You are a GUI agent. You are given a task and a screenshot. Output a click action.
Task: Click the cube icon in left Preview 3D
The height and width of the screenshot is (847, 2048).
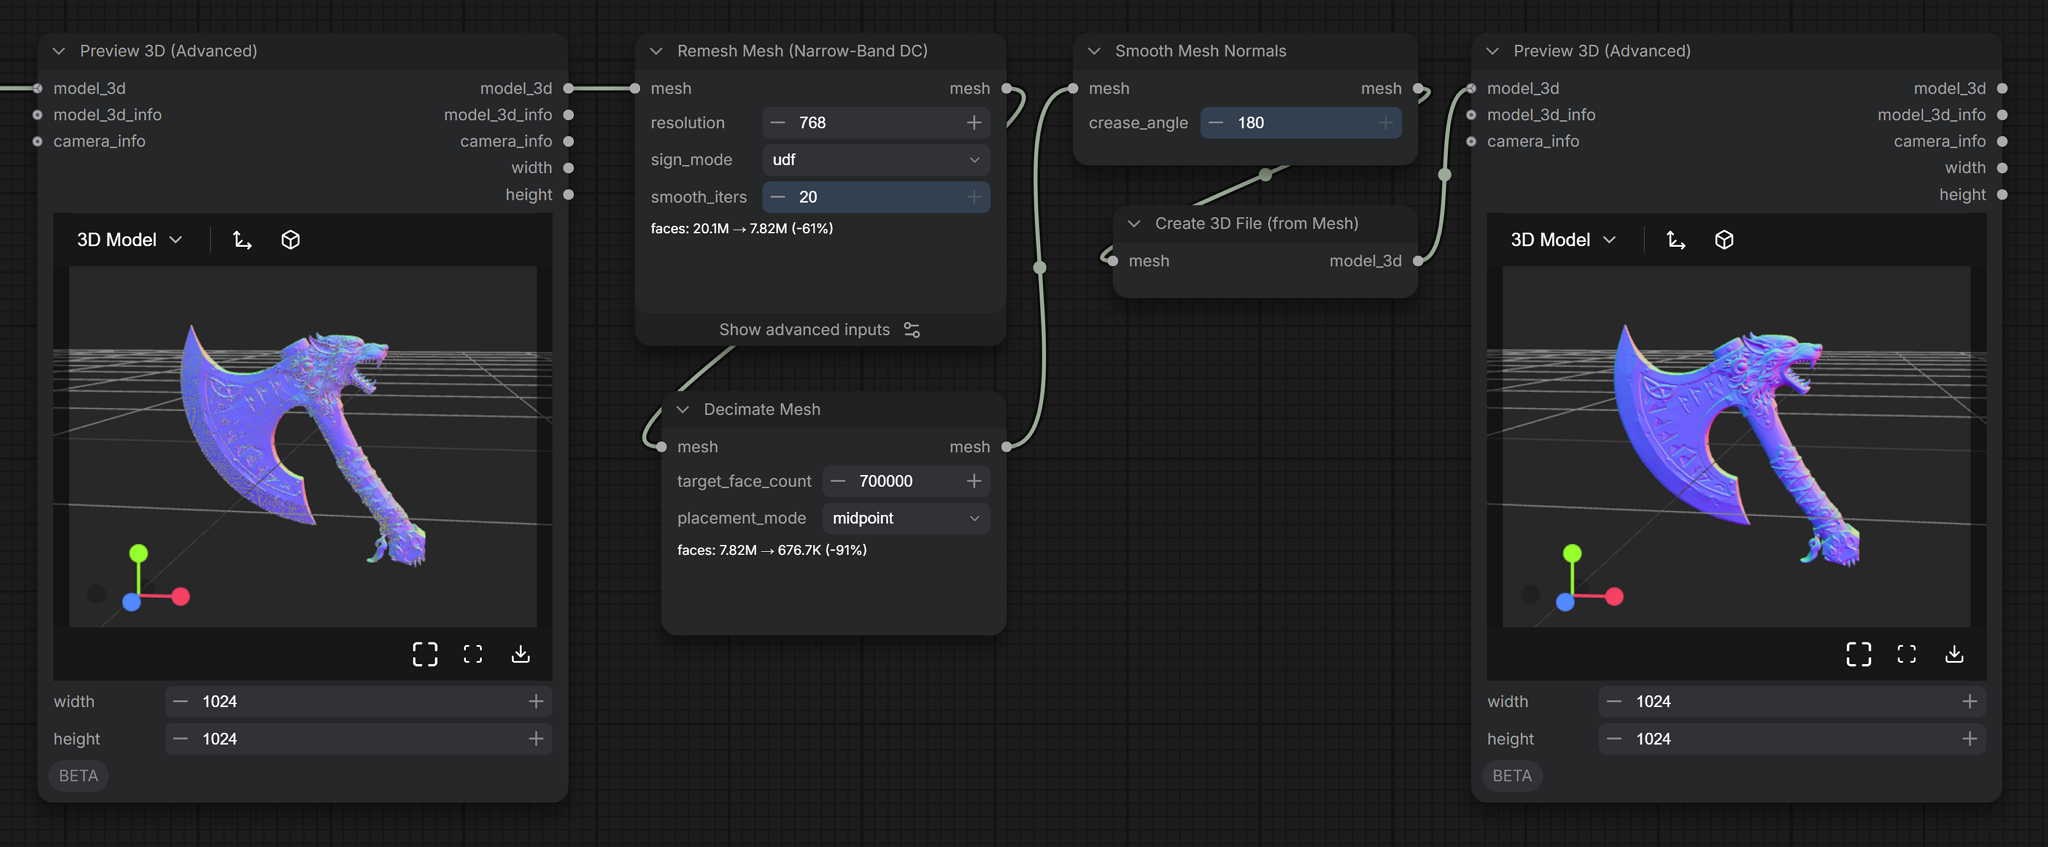(291, 240)
